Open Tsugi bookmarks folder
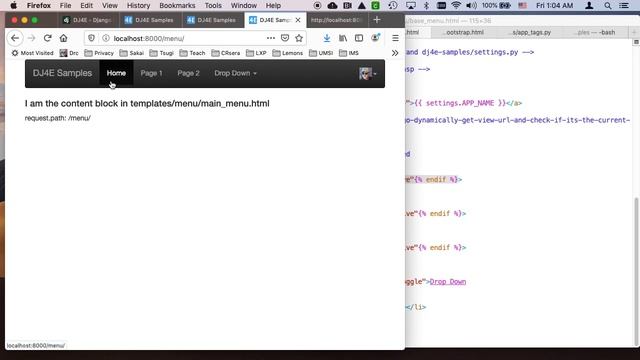The image size is (640, 360). tap(162, 53)
